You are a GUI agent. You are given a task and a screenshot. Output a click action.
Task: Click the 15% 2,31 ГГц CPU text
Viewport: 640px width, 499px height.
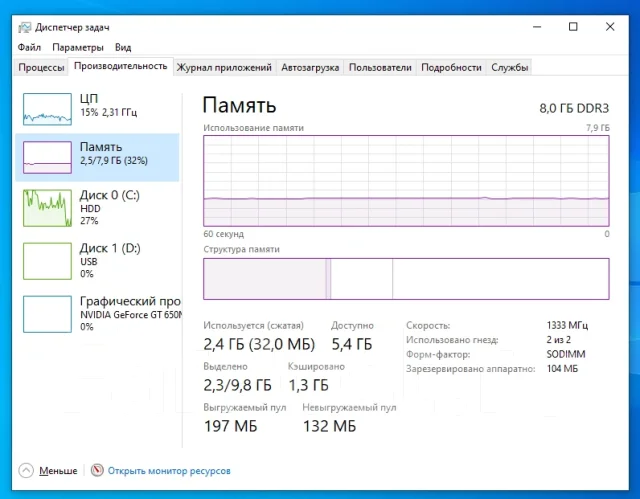click(x=109, y=112)
